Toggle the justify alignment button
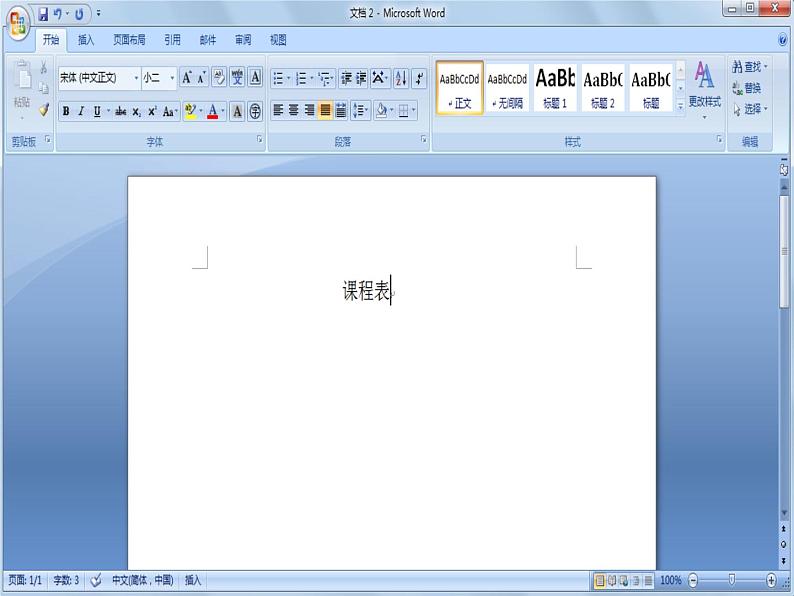Screen dimensions: 794x596 click(325, 111)
